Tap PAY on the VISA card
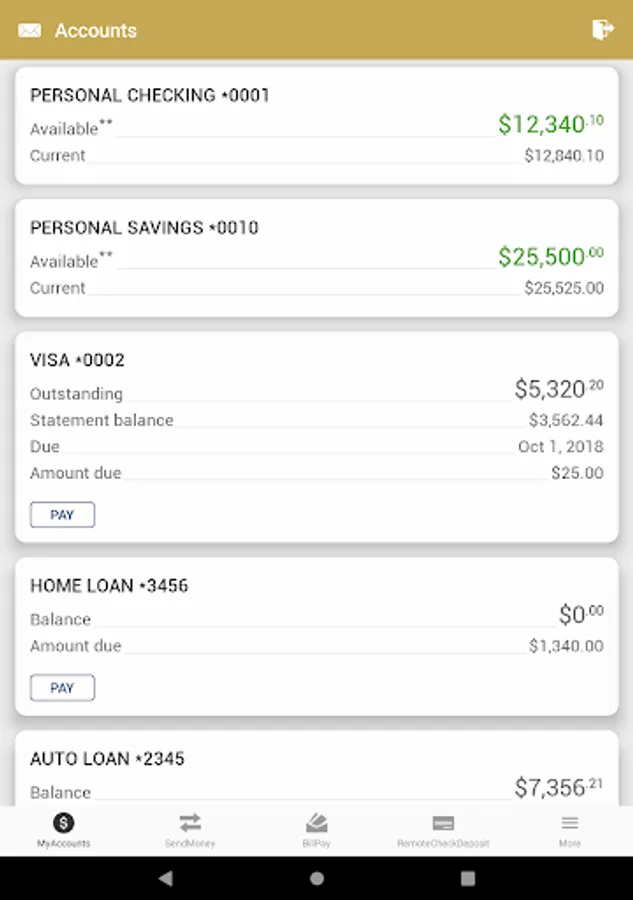The image size is (633, 900). [62, 514]
